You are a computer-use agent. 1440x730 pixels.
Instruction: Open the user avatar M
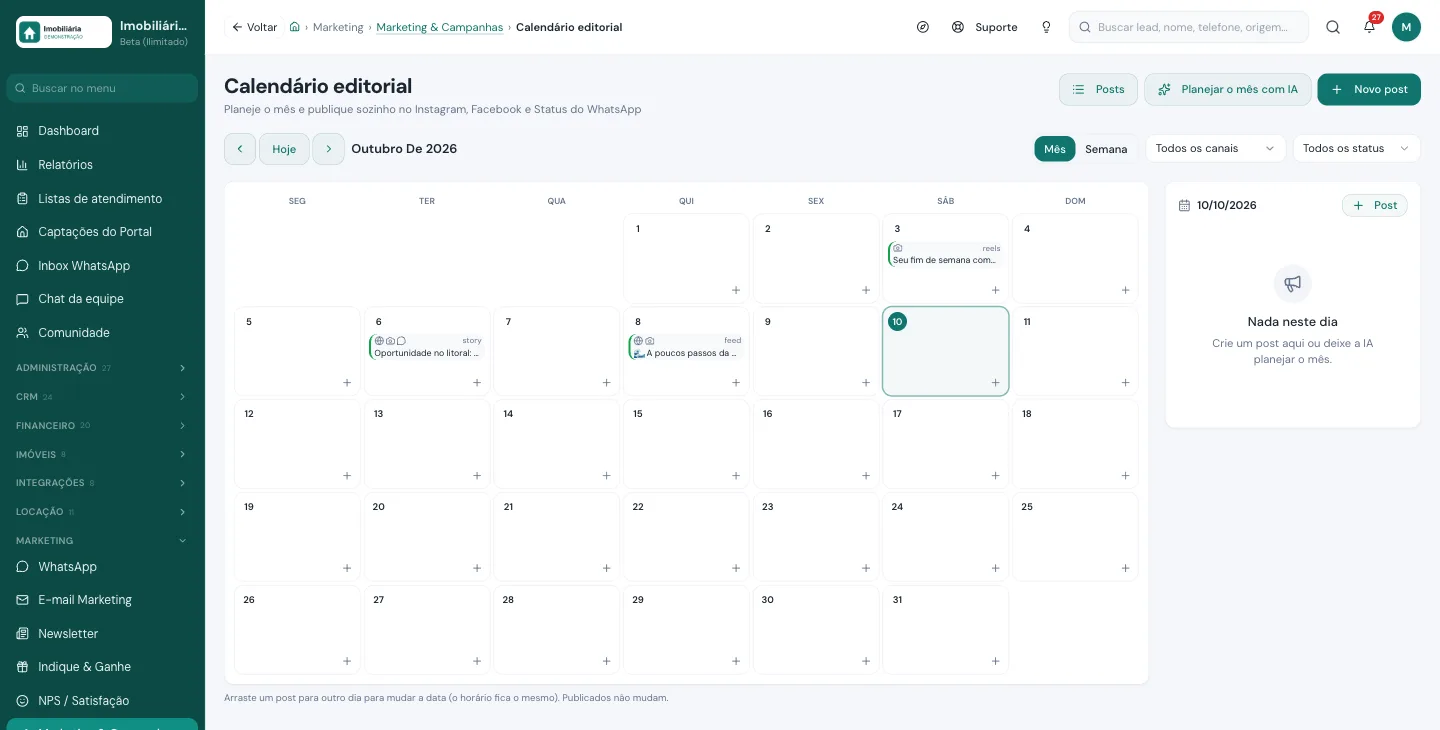click(x=1406, y=27)
